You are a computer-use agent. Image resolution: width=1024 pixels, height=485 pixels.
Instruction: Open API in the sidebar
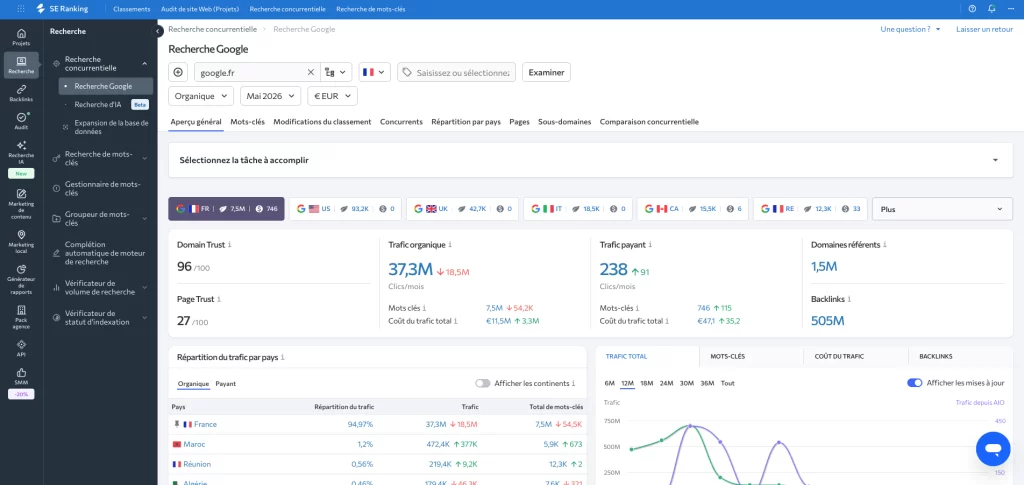pyautogui.click(x=22, y=349)
